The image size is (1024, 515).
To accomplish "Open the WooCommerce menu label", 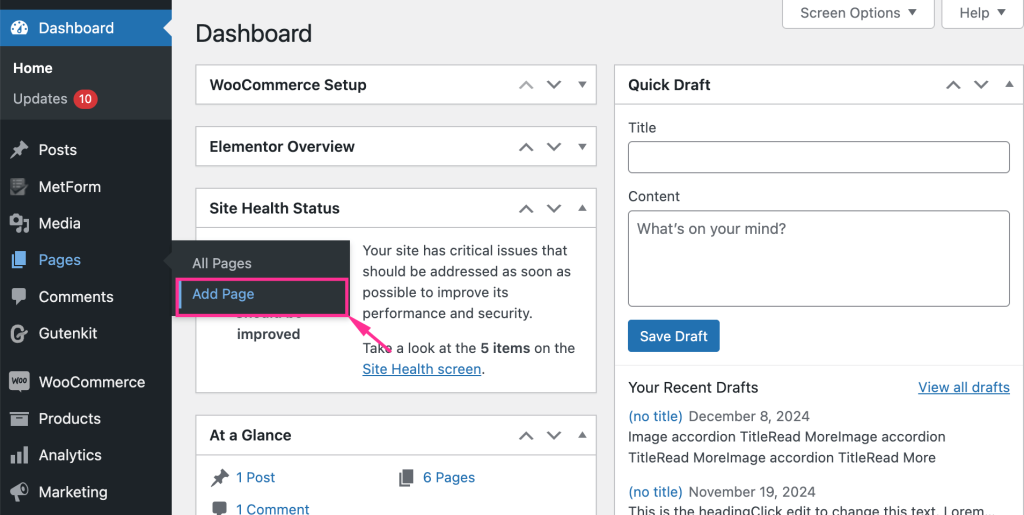I will [91, 382].
